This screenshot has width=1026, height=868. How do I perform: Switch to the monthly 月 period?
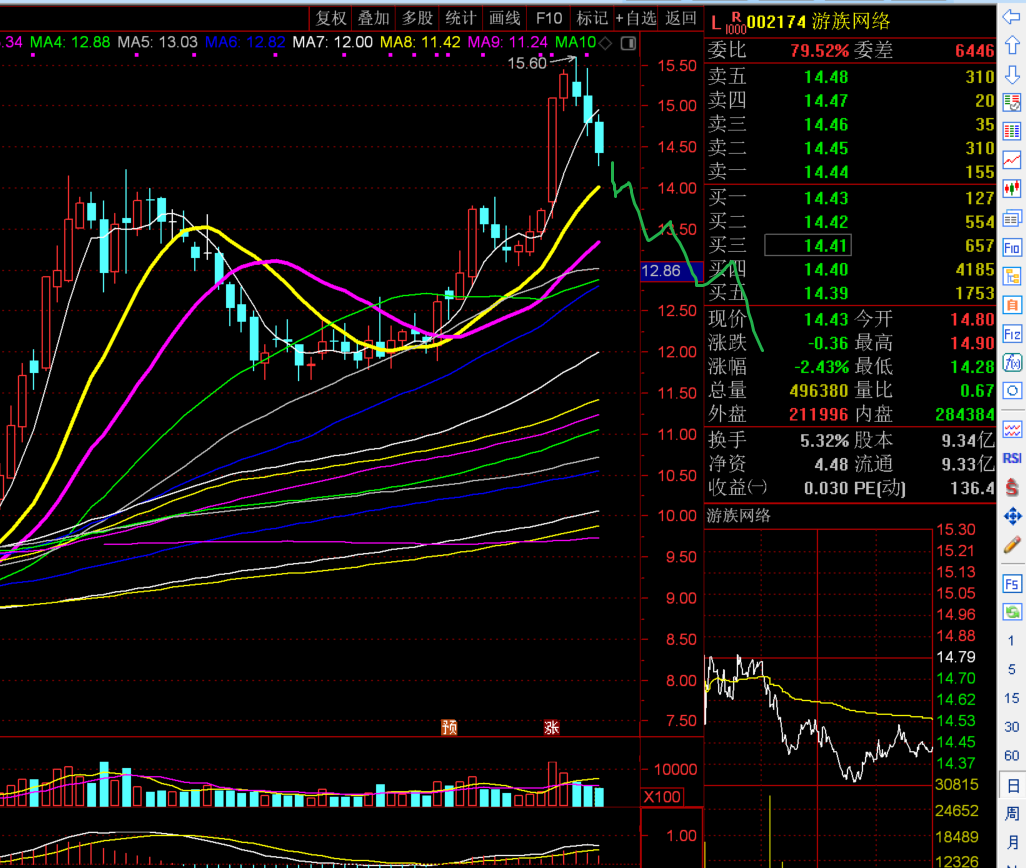pyautogui.click(x=1012, y=842)
